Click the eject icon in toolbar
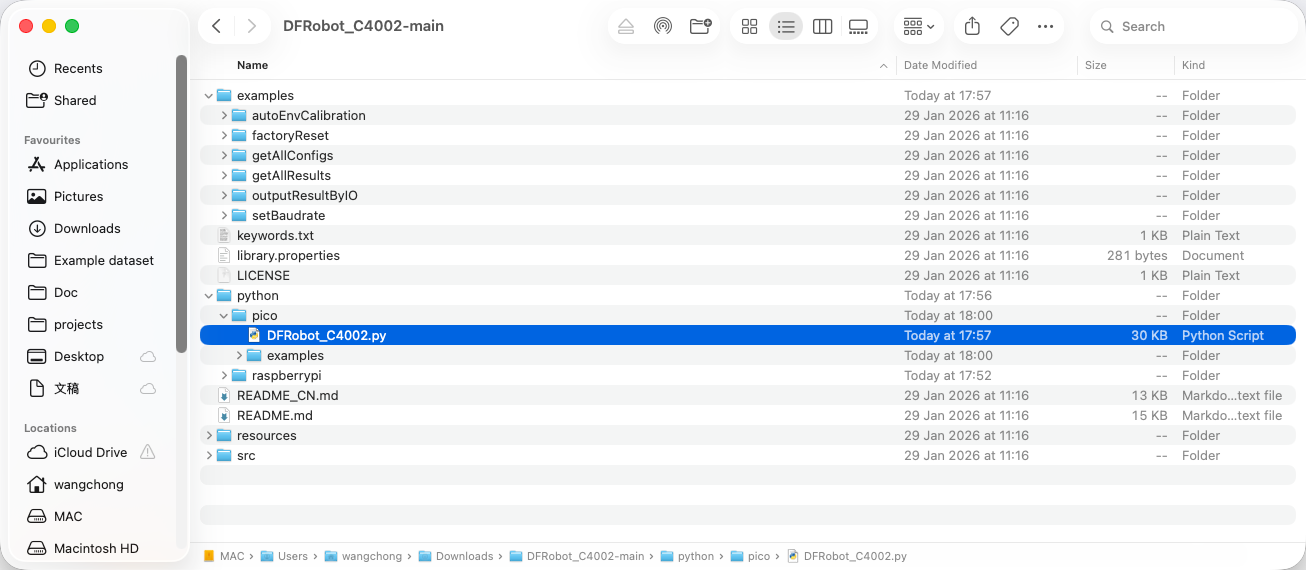Image resolution: width=1306 pixels, height=570 pixels. tap(626, 27)
